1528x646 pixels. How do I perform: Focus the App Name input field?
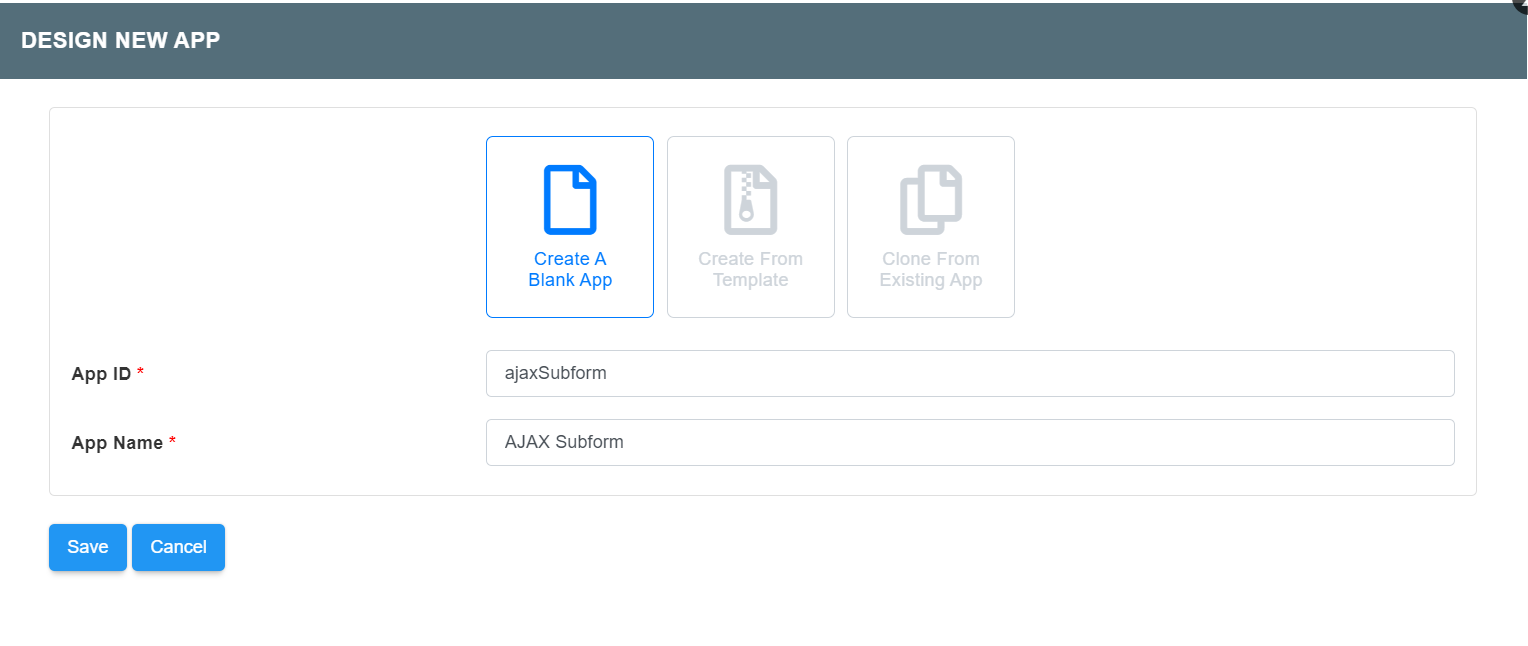coord(970,442)
